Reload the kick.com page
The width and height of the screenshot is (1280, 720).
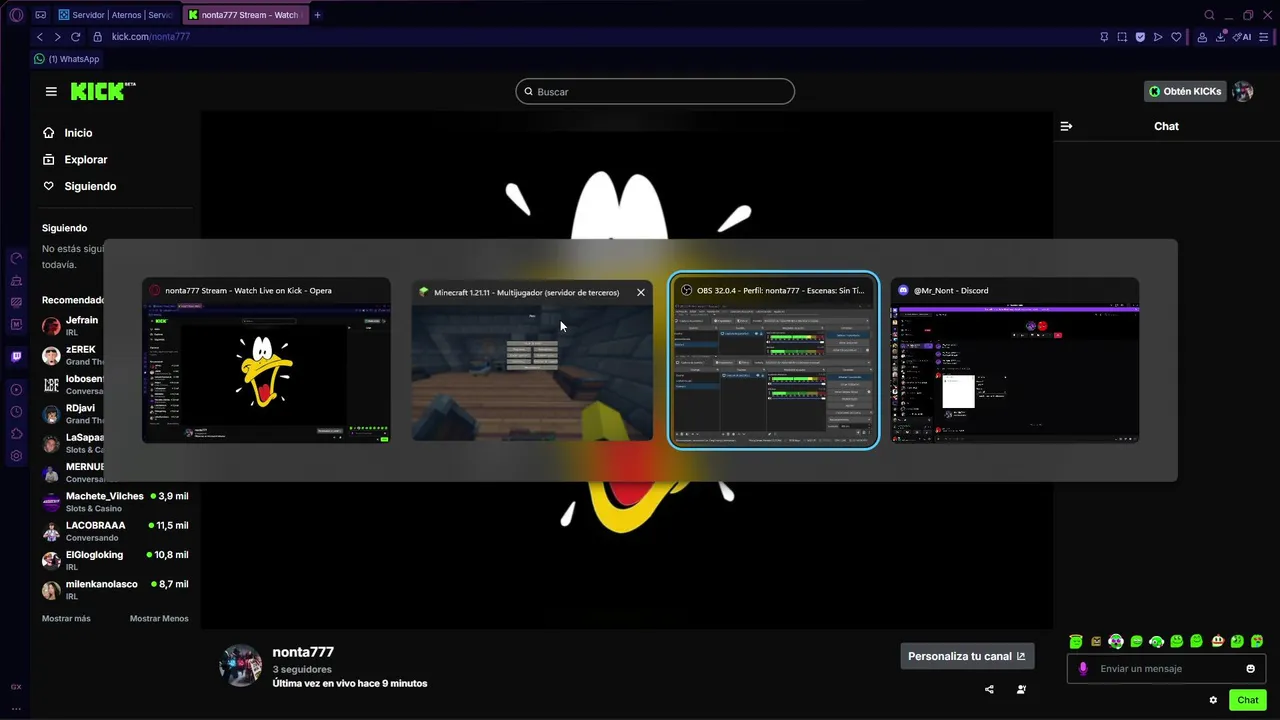(75, 37)
